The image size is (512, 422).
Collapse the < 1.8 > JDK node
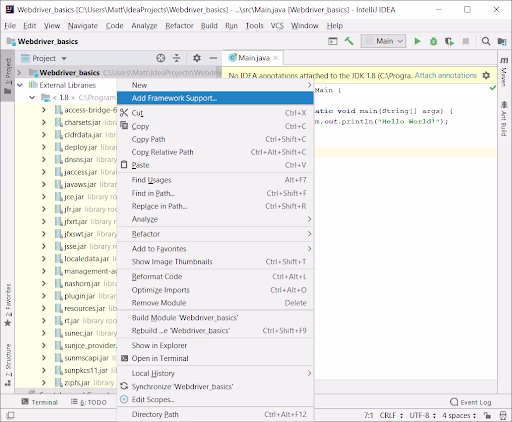pos(32,97)
